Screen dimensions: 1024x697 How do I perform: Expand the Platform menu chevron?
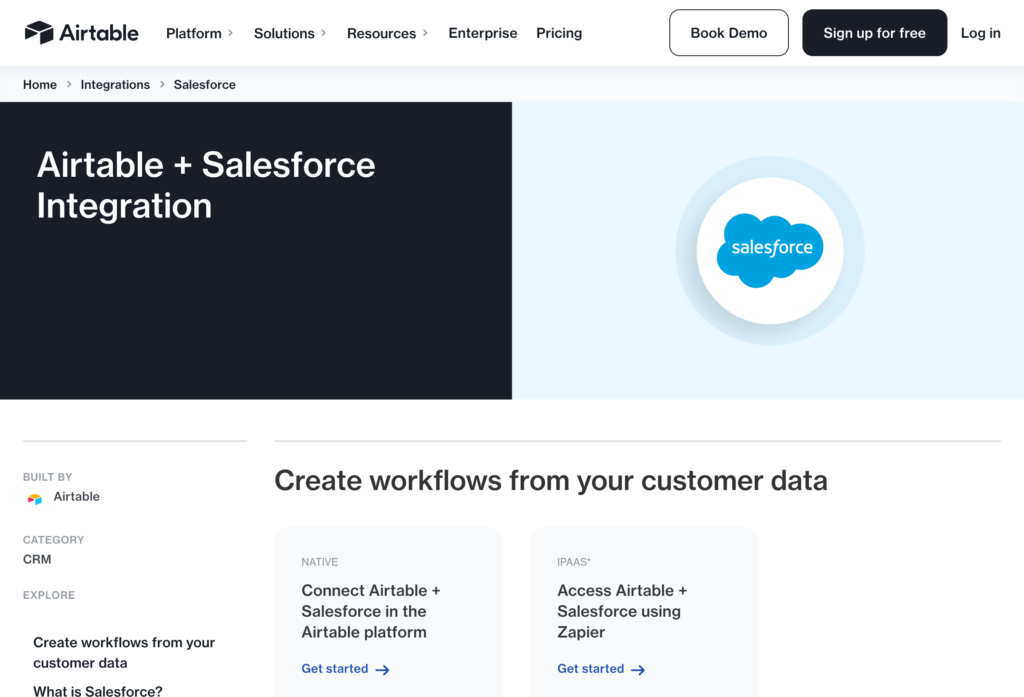point(230,33)
